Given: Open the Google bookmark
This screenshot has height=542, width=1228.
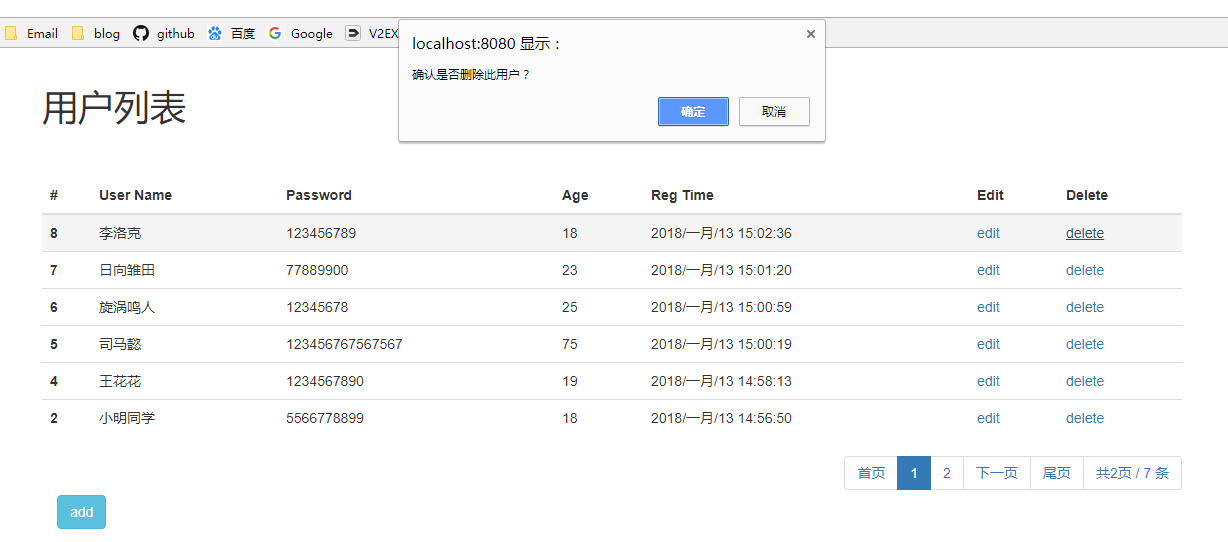Looking at the screenshot, I should (301, 33).
